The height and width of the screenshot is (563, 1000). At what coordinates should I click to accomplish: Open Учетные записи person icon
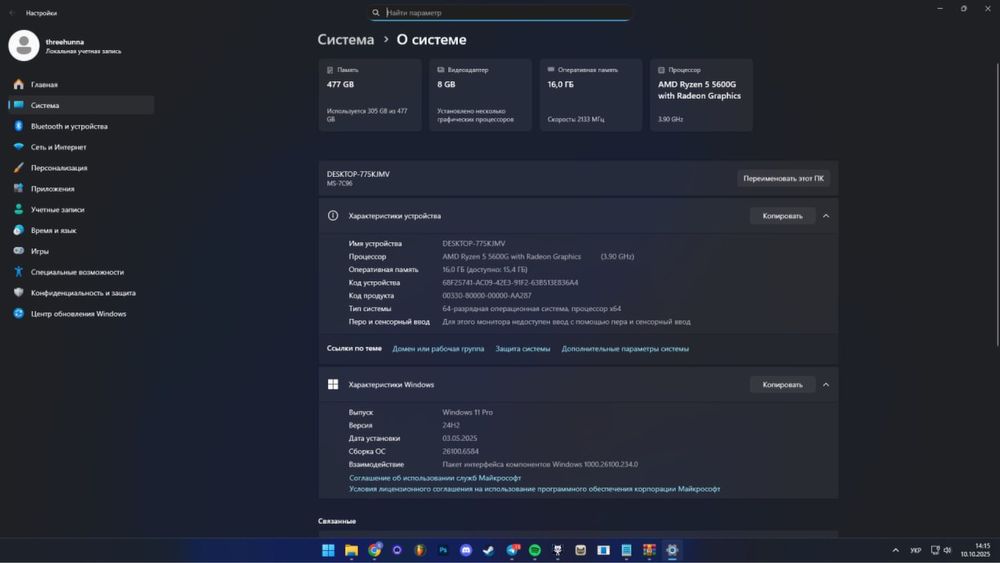point(18,209)
